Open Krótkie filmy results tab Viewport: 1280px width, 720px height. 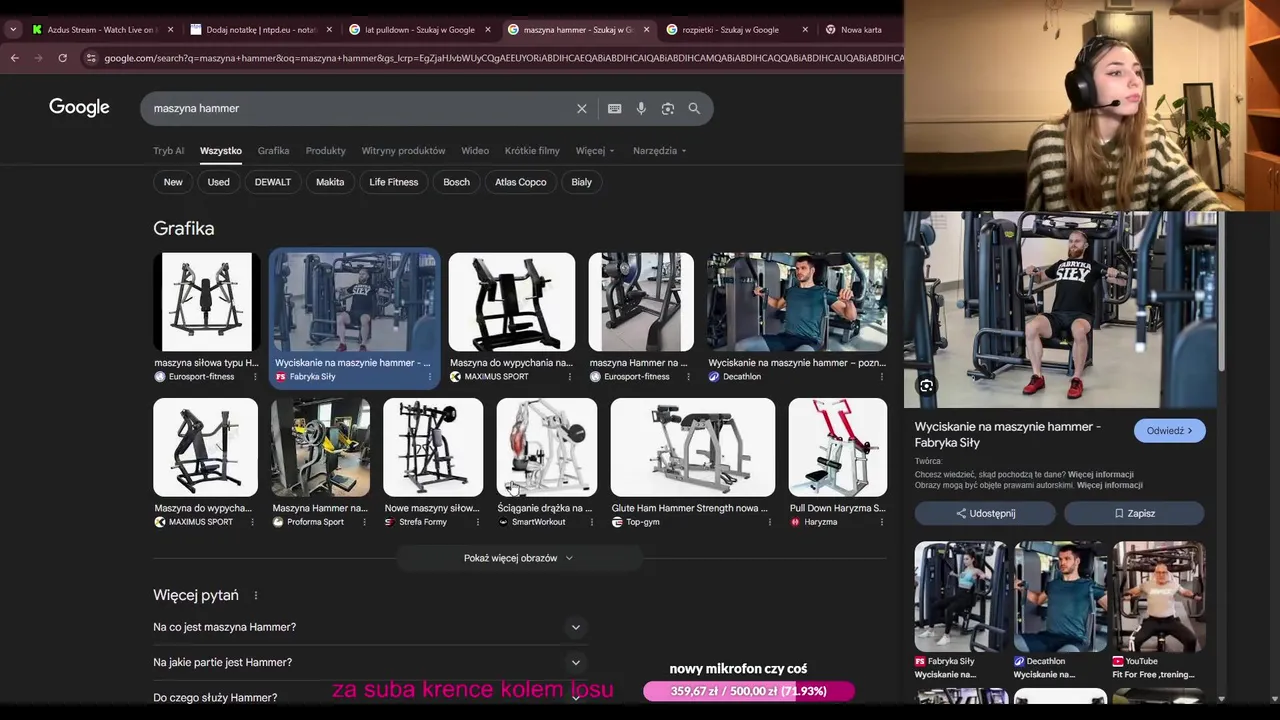click(532, 151)
